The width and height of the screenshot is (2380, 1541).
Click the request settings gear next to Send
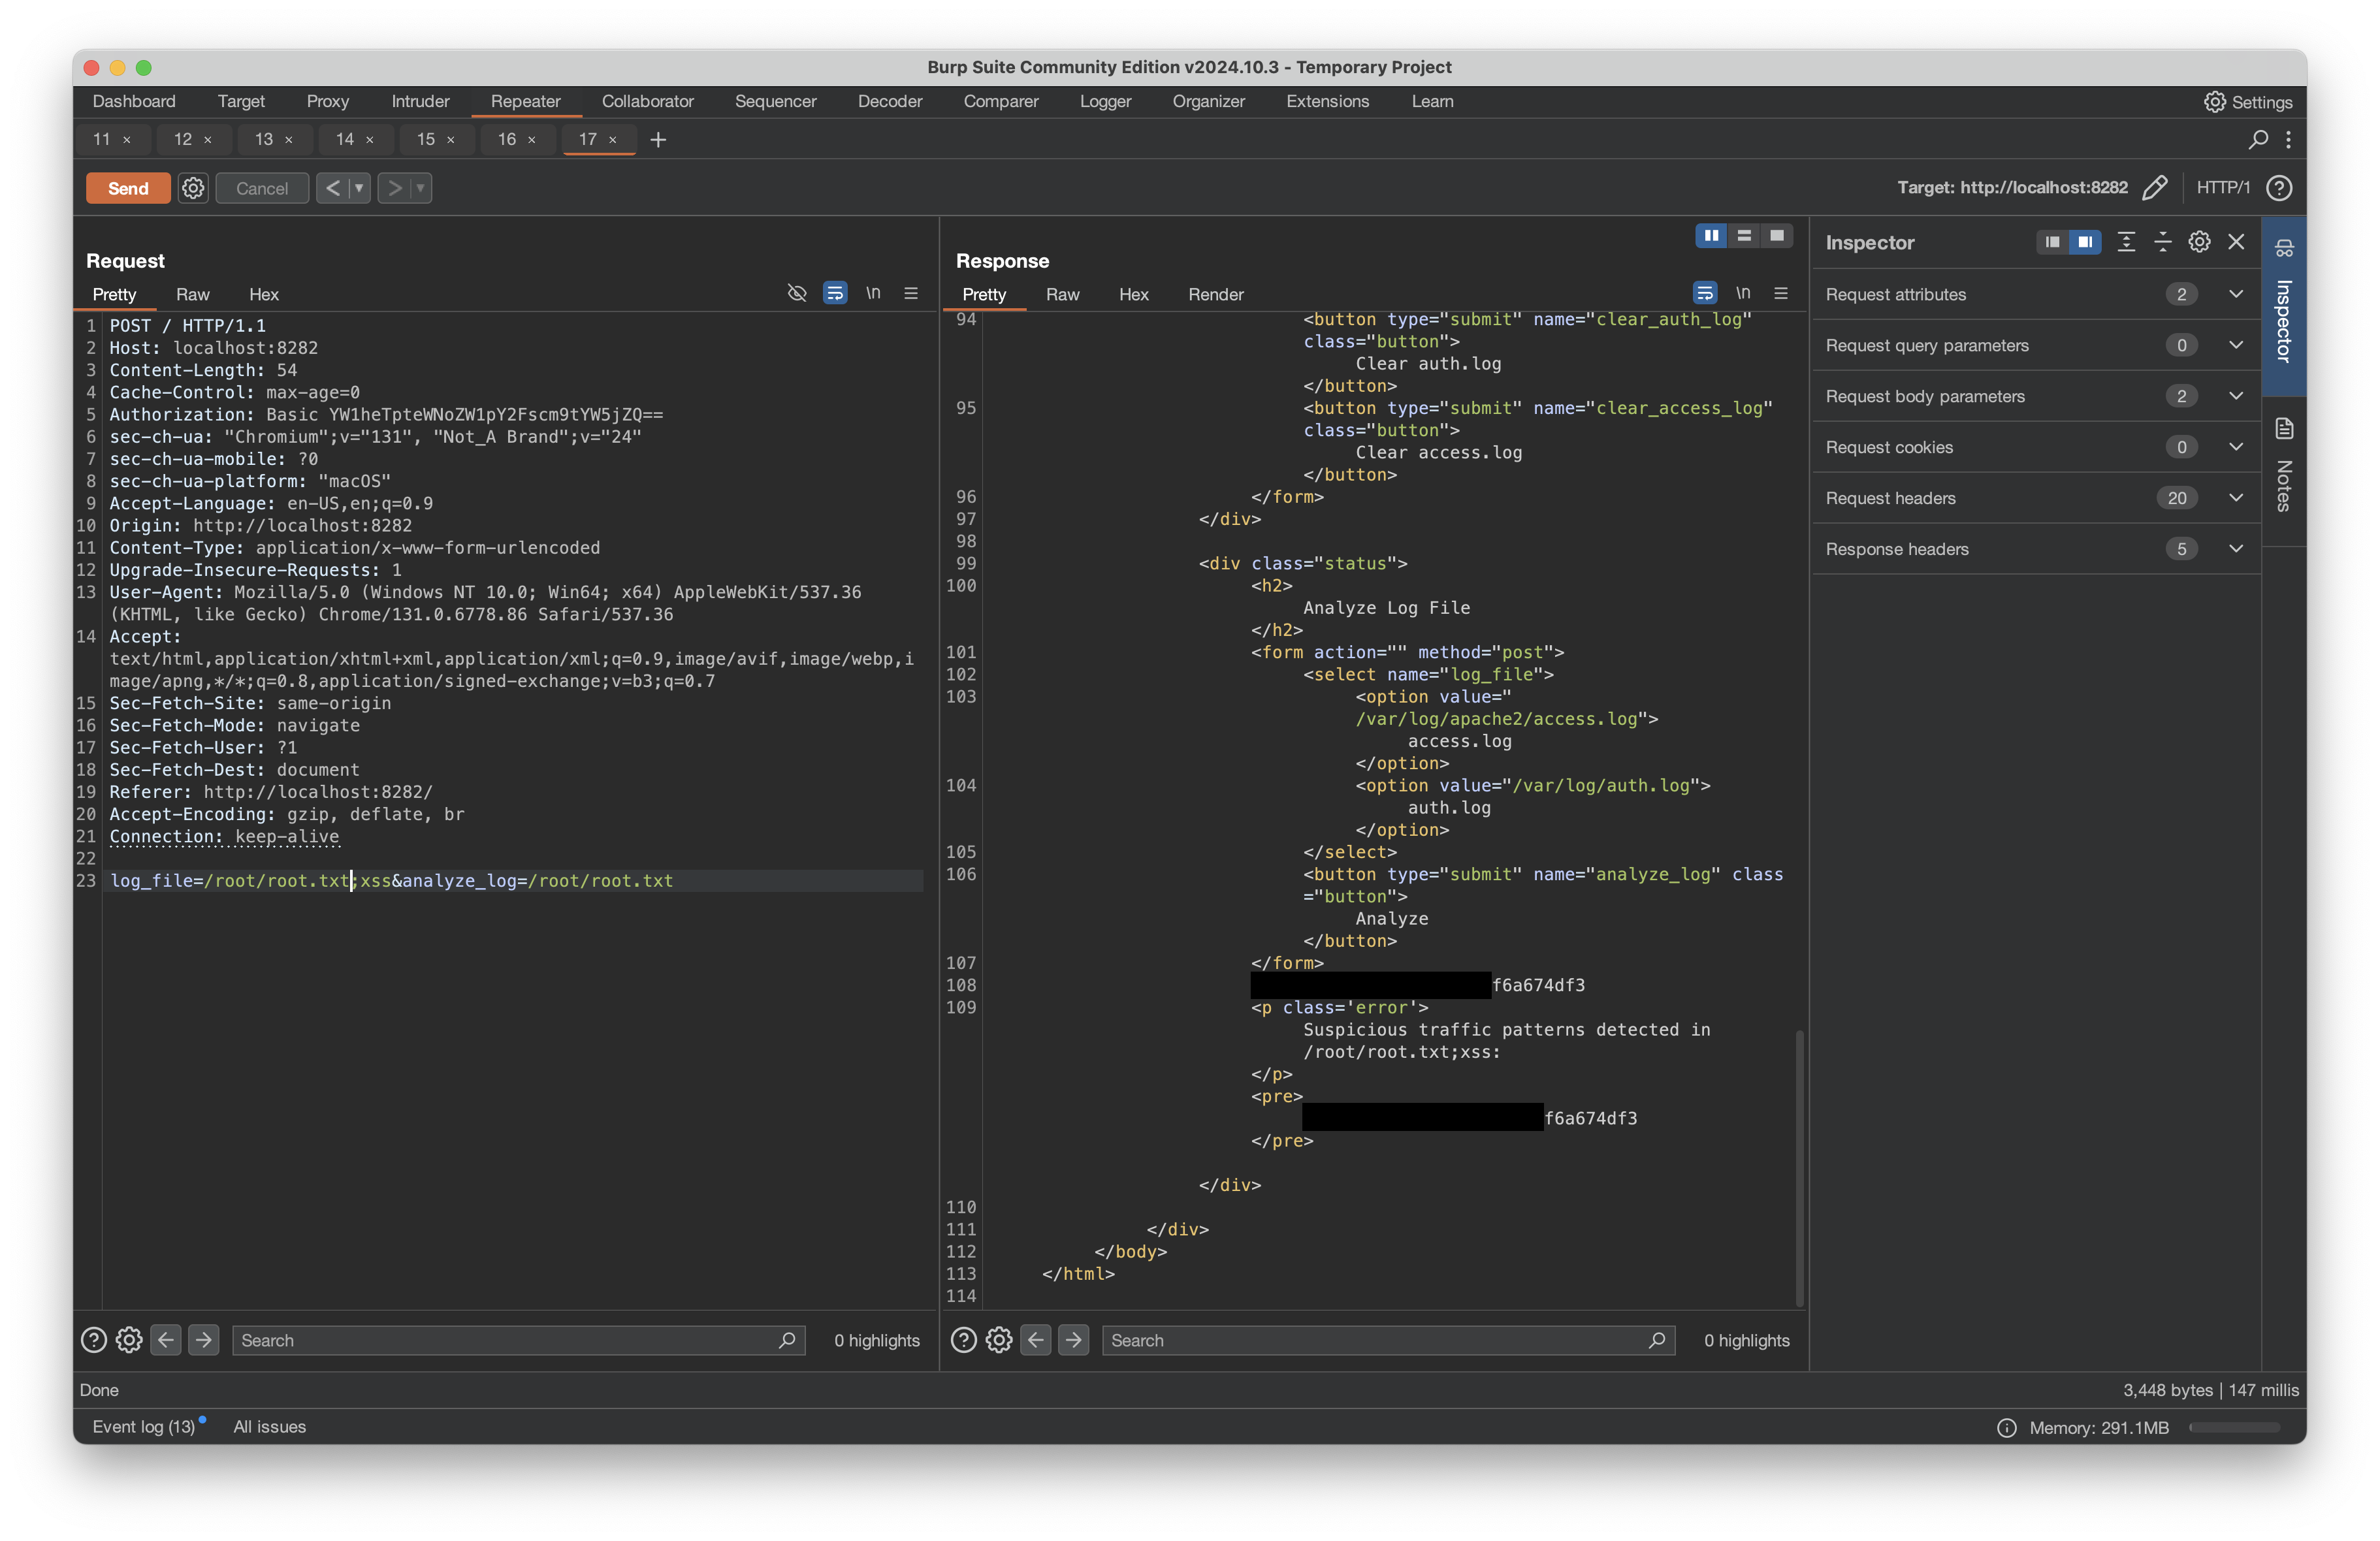193,188
